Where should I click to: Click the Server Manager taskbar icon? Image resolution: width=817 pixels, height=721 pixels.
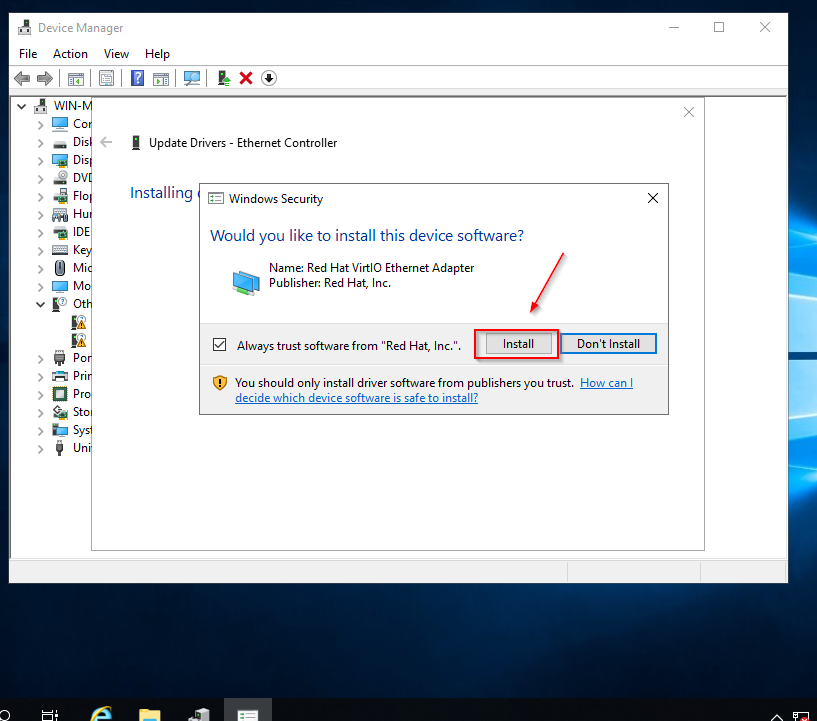199,714
